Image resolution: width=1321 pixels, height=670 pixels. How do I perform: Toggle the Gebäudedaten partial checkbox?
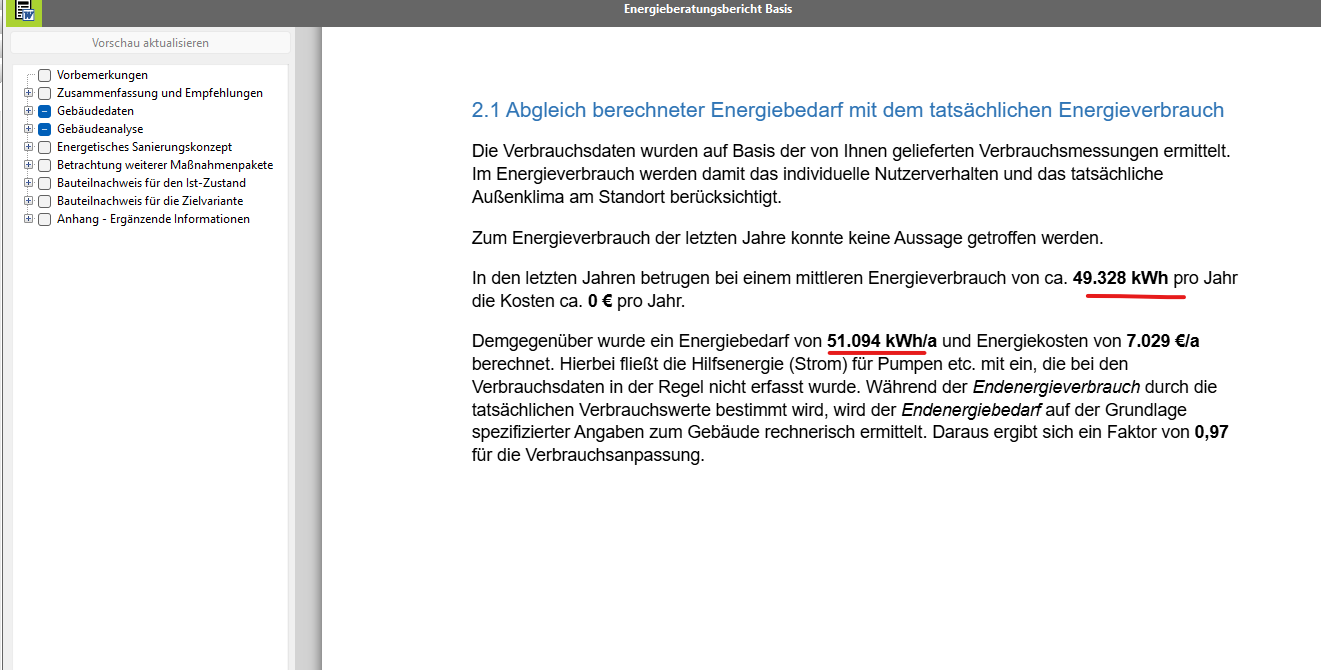(44, 111)
